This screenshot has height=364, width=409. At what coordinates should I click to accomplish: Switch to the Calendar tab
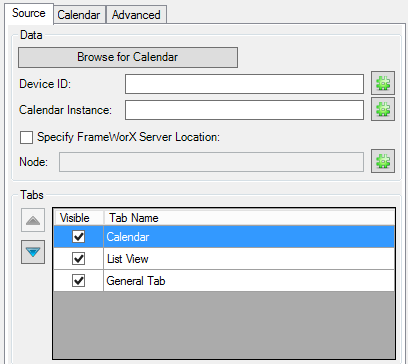(79, 15)
